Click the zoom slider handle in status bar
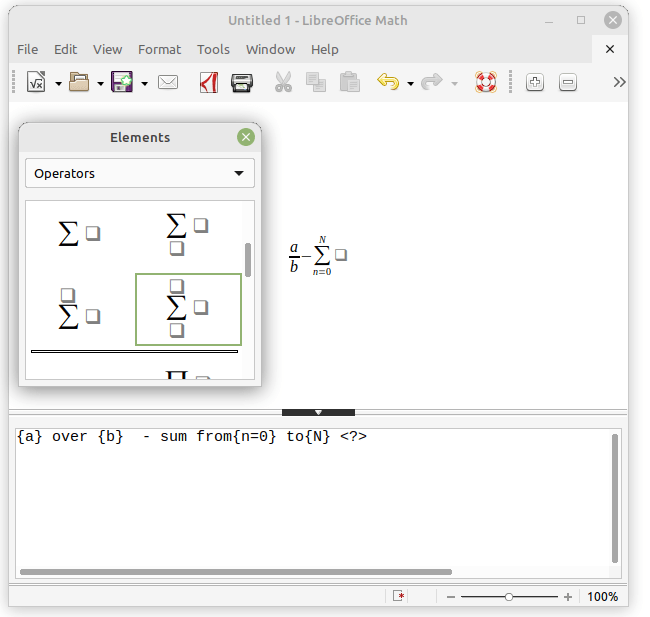This screenshot has height=617, width=650. [509, 597]
